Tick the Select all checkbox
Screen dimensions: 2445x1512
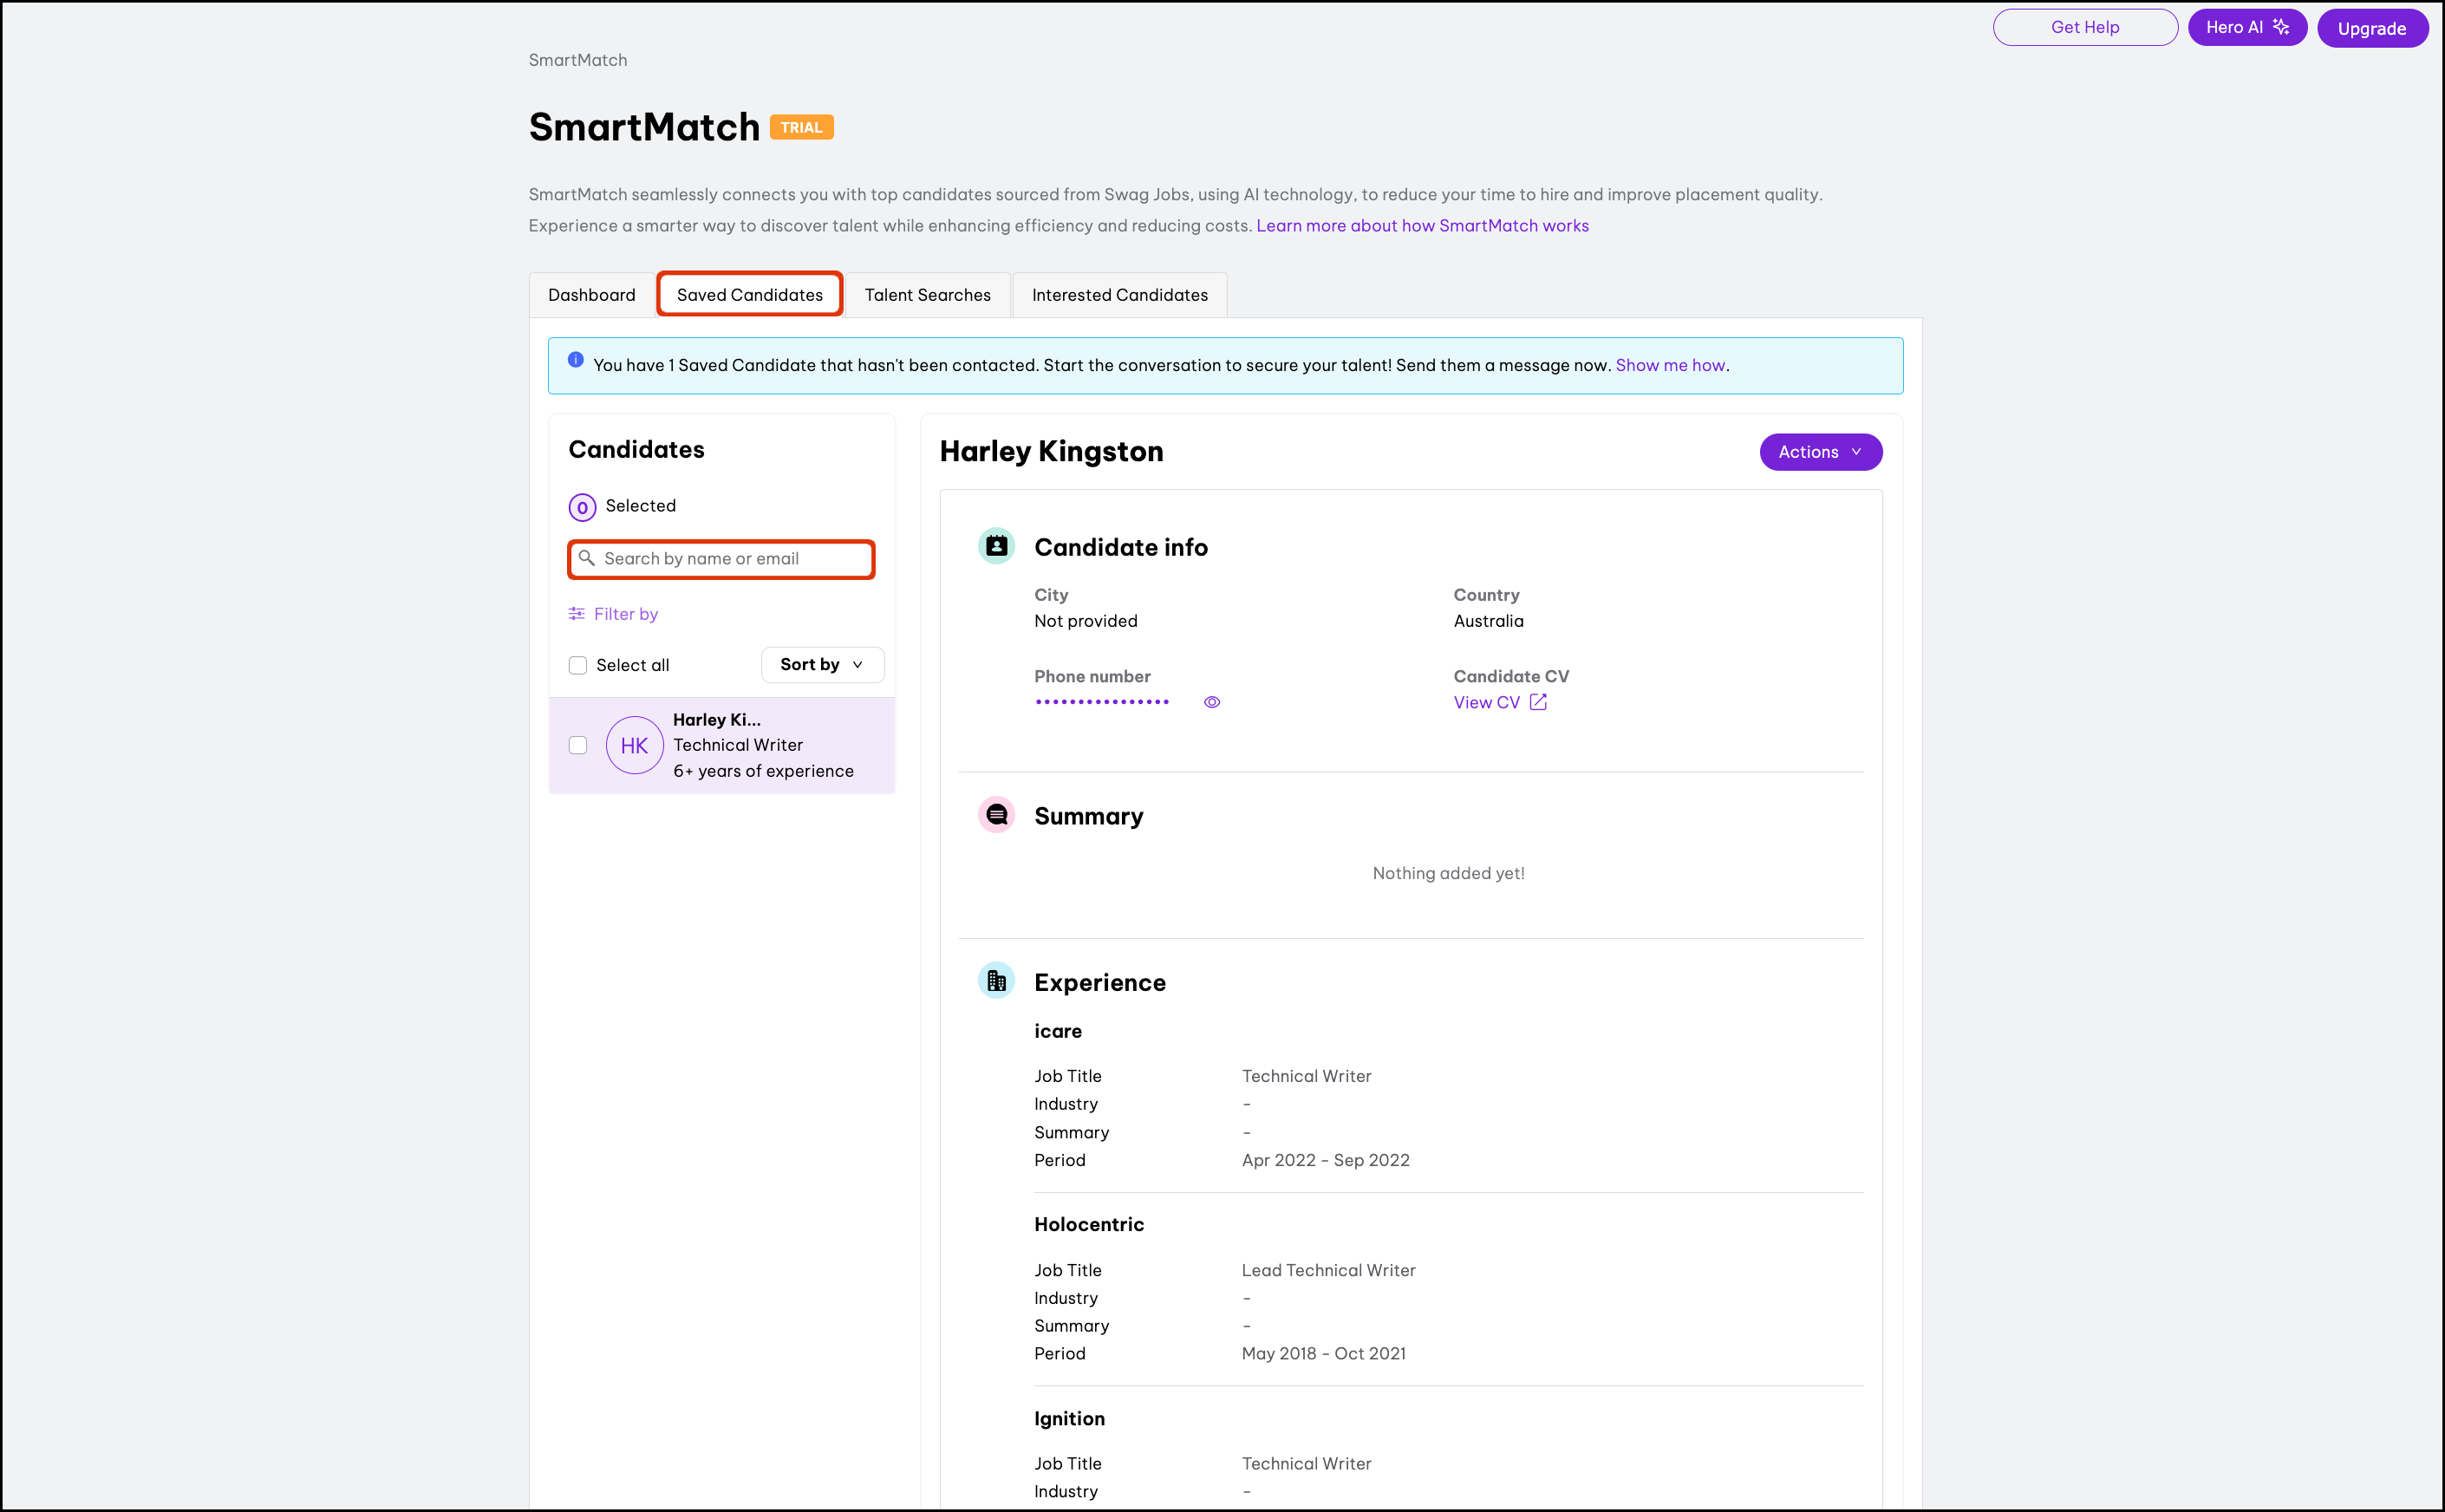(578, 665)
